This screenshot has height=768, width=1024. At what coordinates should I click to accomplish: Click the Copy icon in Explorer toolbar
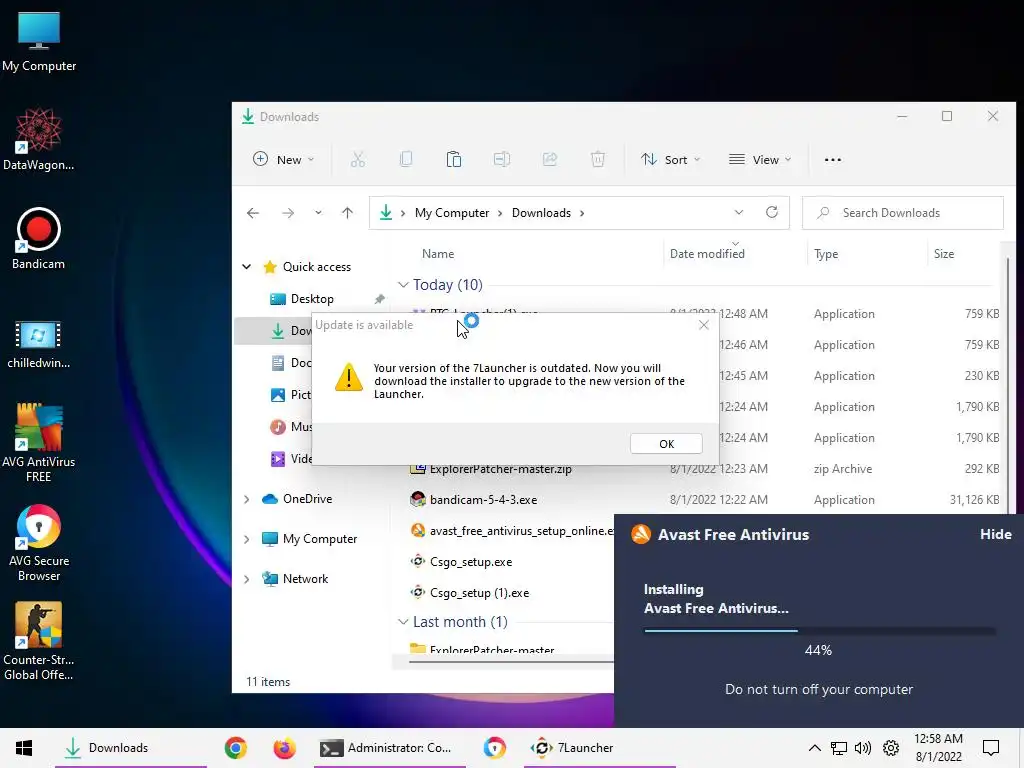point(406,159)
